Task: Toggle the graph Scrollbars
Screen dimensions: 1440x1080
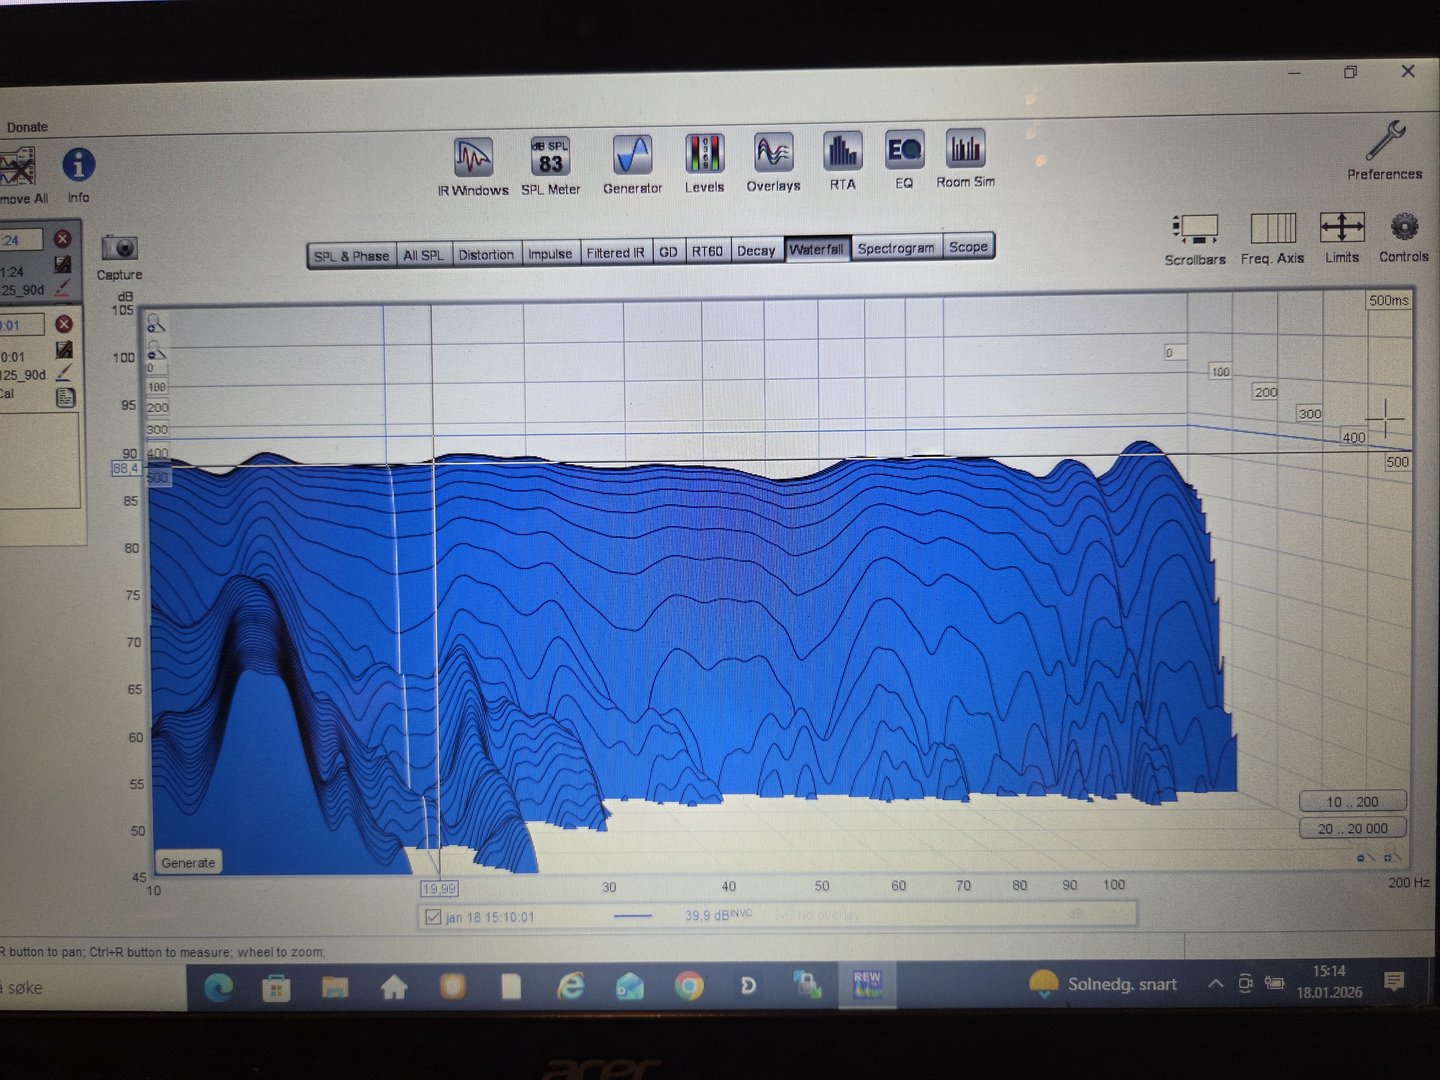Action: (1195, 240)
